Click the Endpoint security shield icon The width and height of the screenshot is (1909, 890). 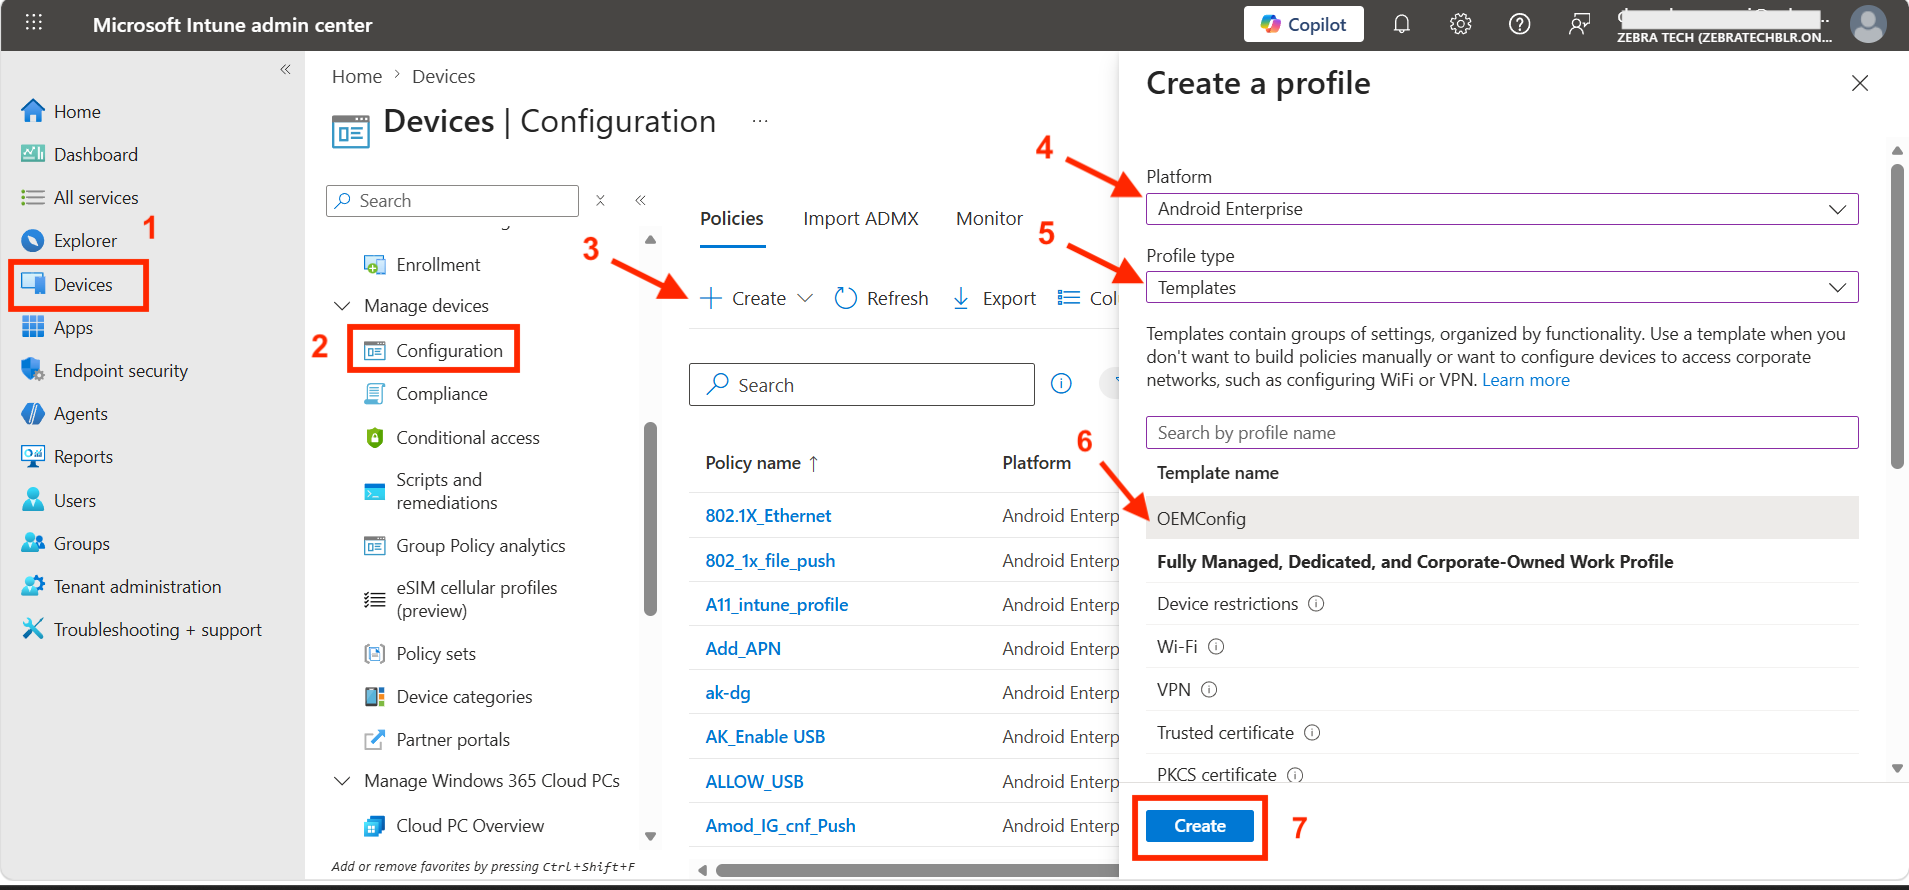click(33, 370)
